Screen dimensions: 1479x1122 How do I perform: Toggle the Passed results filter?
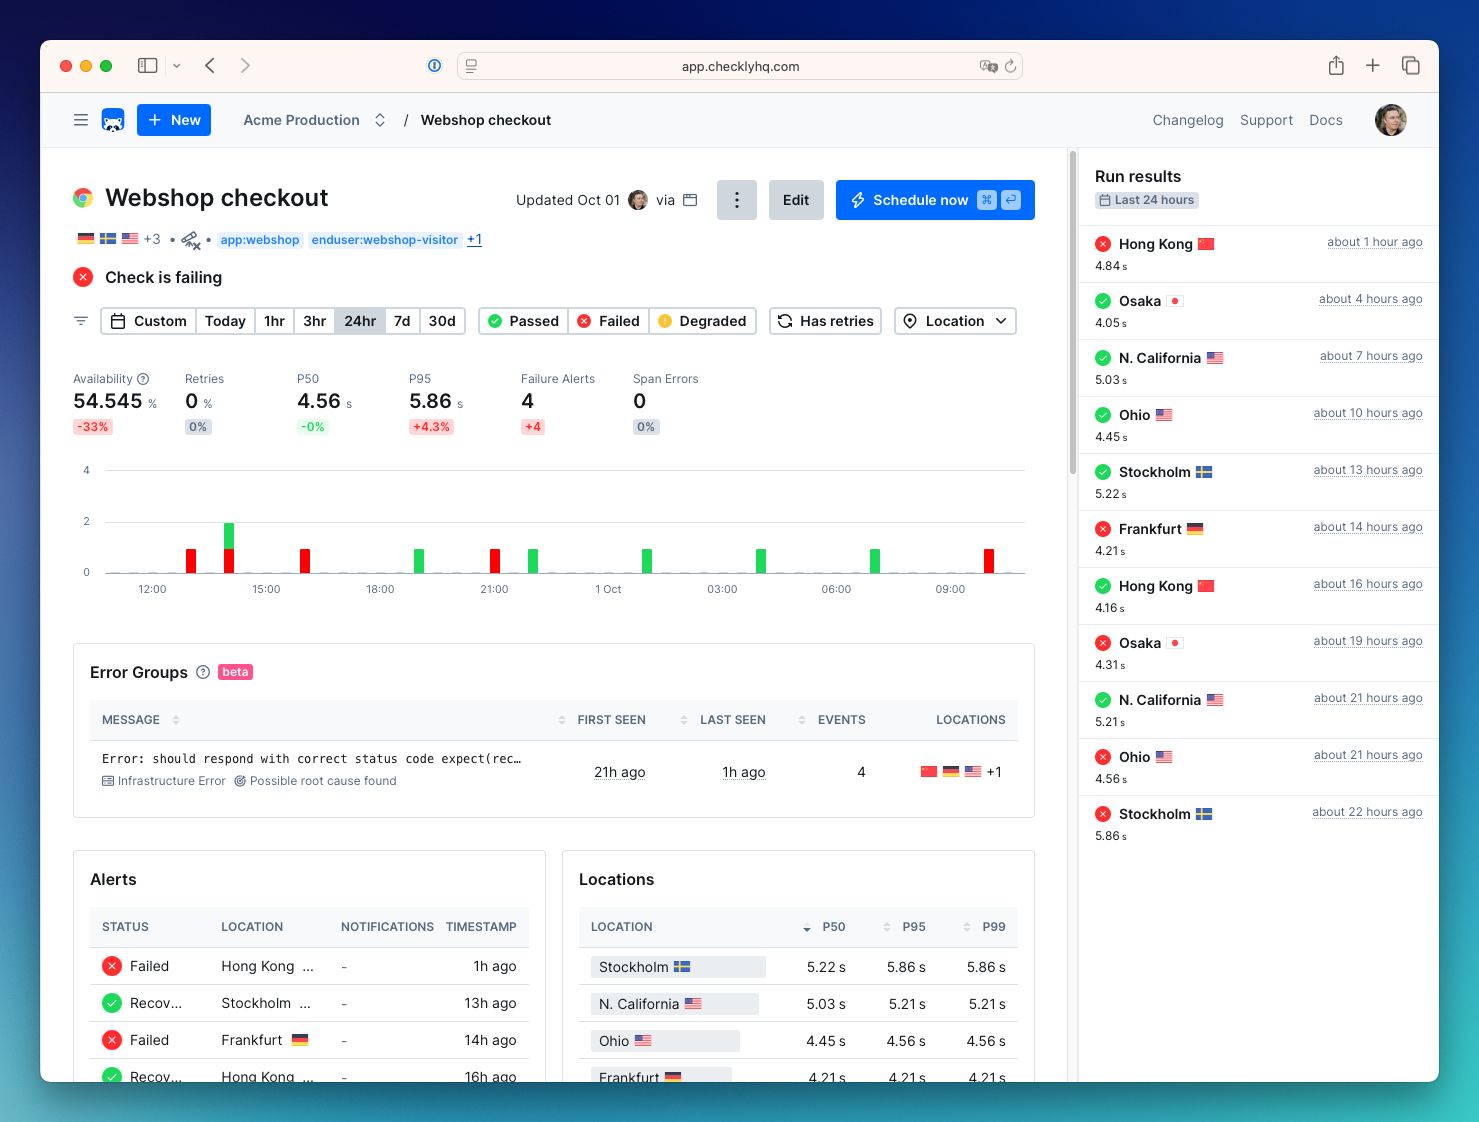[x=523, y=321]
